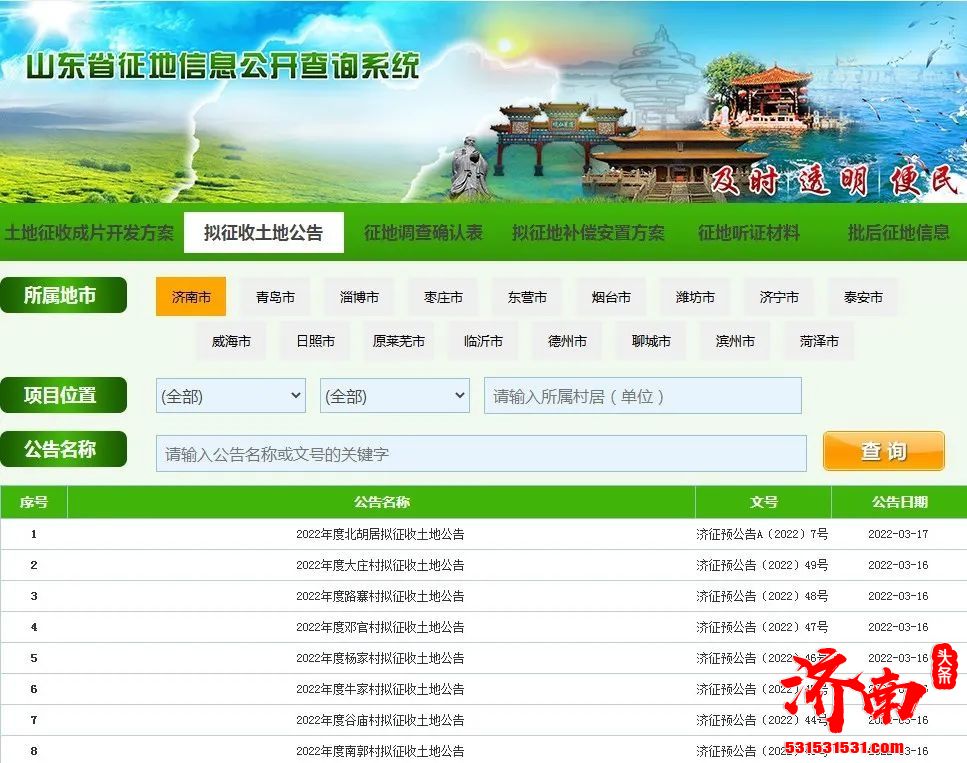Expand the first 项目位置 (全部) dropdown

[230, 395]
